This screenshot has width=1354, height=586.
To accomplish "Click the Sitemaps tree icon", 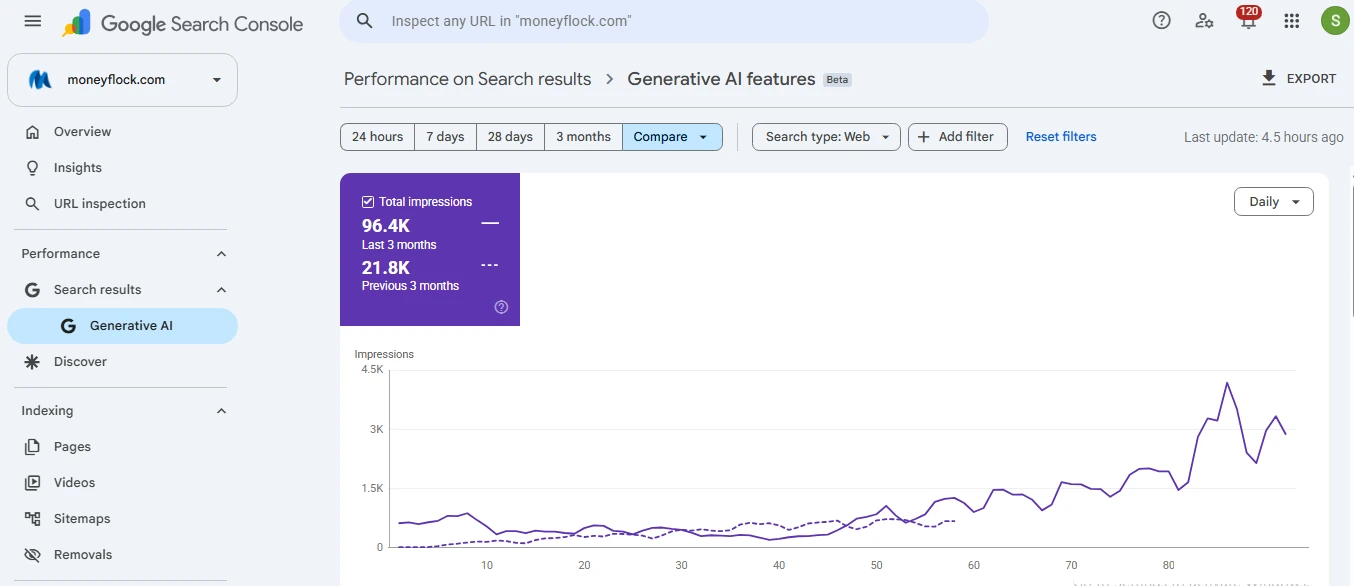I will pyautogui.click(x=33, y=519).
